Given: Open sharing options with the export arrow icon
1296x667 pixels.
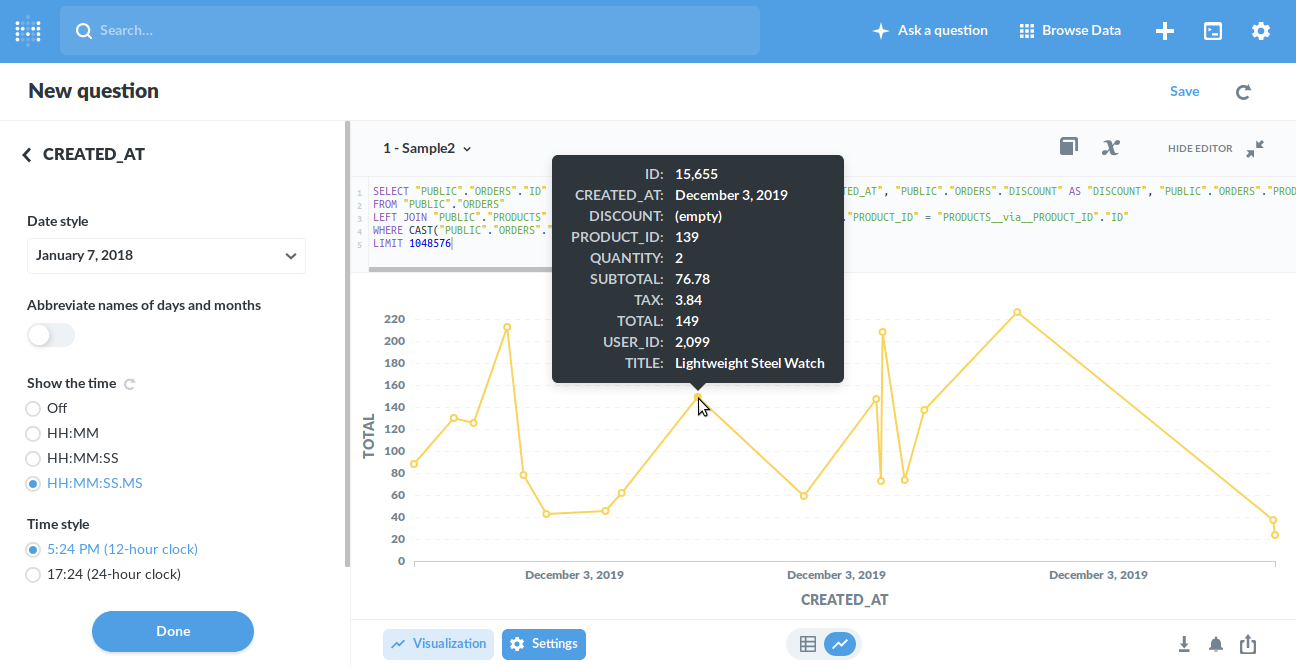Looking at the screenshot, I should 1248,644.
